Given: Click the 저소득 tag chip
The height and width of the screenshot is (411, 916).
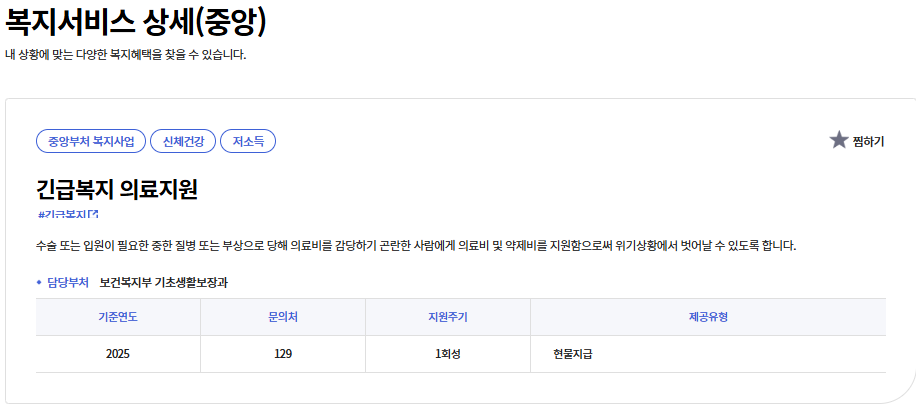Looking at the screenshot, I should (248, 142).
